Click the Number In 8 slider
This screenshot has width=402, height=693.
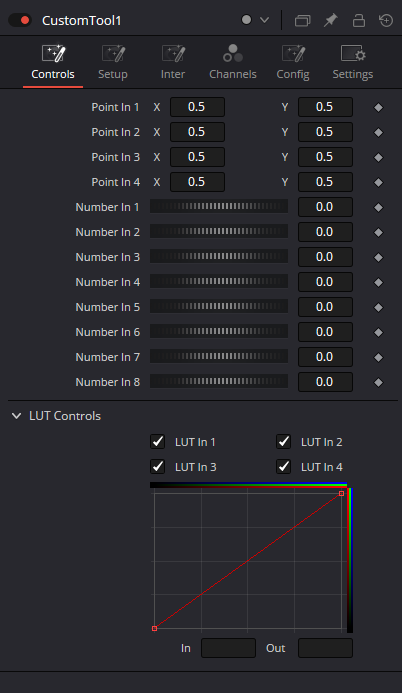pyautogui.click(x=219, y=381)
